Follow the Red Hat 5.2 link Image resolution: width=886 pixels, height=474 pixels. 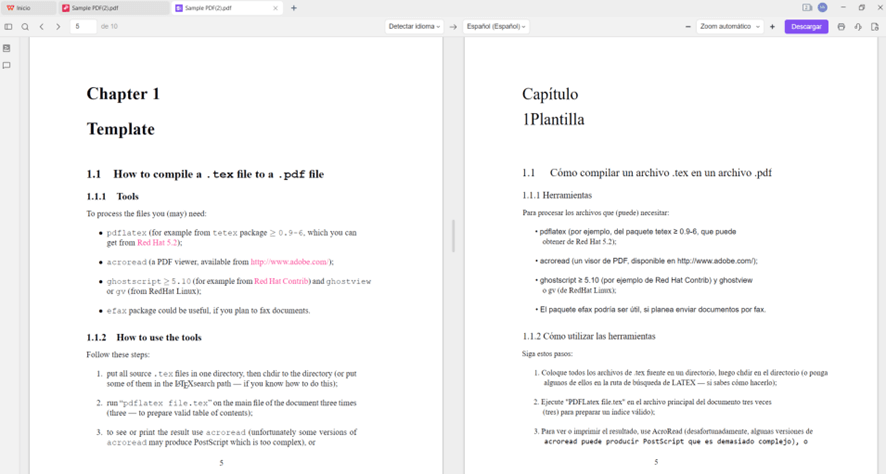point(157,243)
